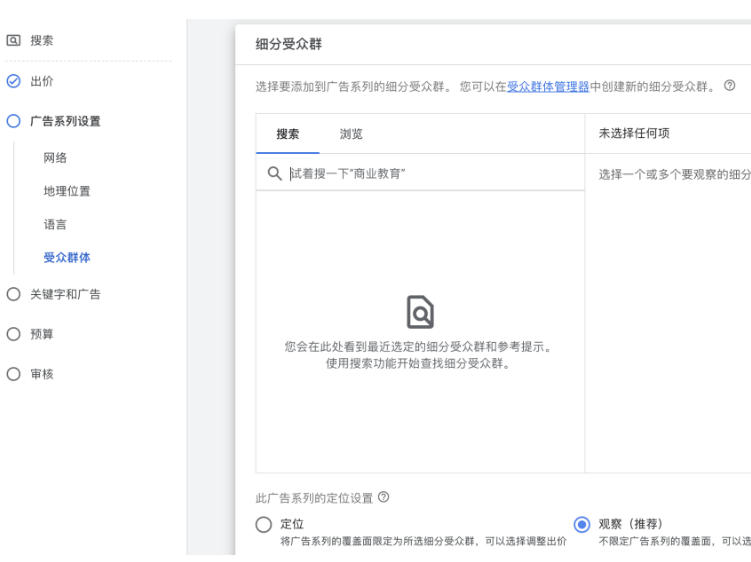
Task: Open 网络 settings in sidebar
Action: coord(56,158)
